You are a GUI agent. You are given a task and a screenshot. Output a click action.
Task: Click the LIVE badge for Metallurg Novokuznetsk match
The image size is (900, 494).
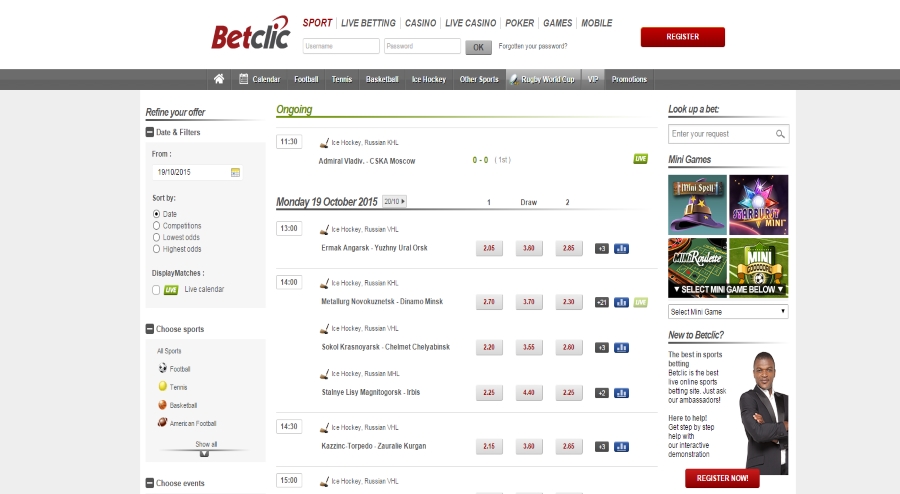[641, 302]
